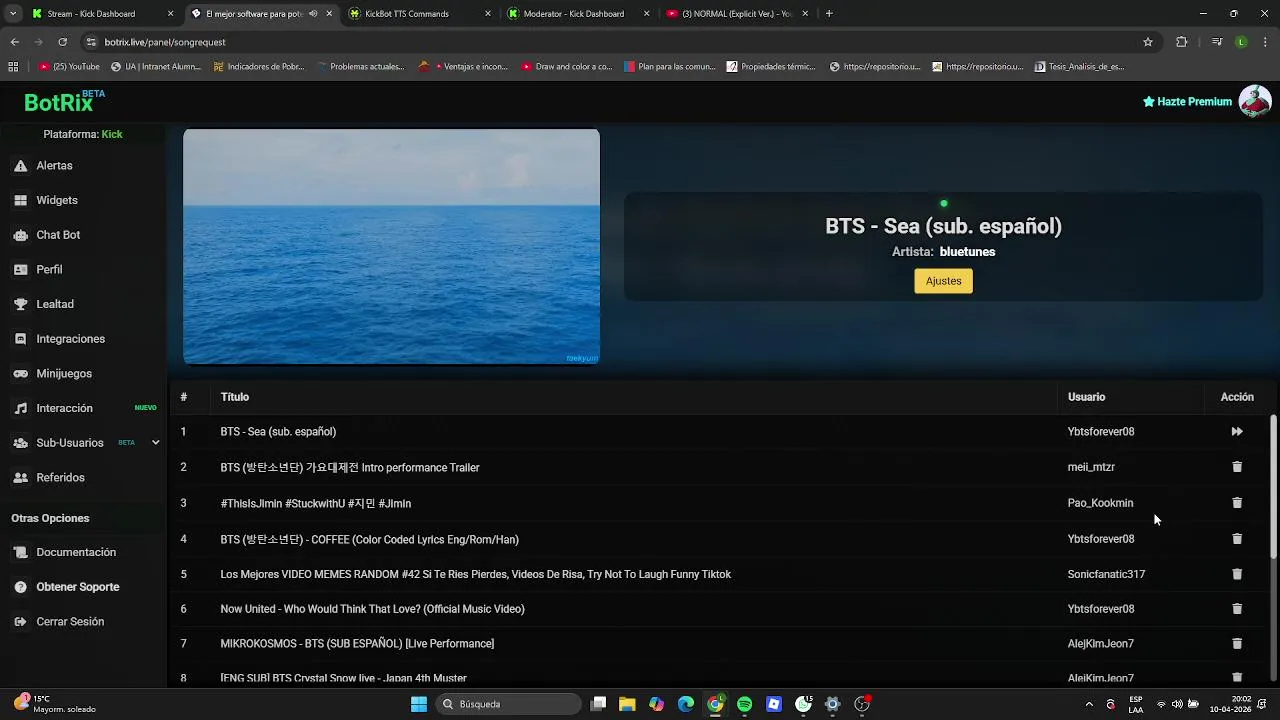Image resolution: width=1280 pixels, height=720 pixels.
Task: Open Widgets in the sidebar
Action: [57, 200]
